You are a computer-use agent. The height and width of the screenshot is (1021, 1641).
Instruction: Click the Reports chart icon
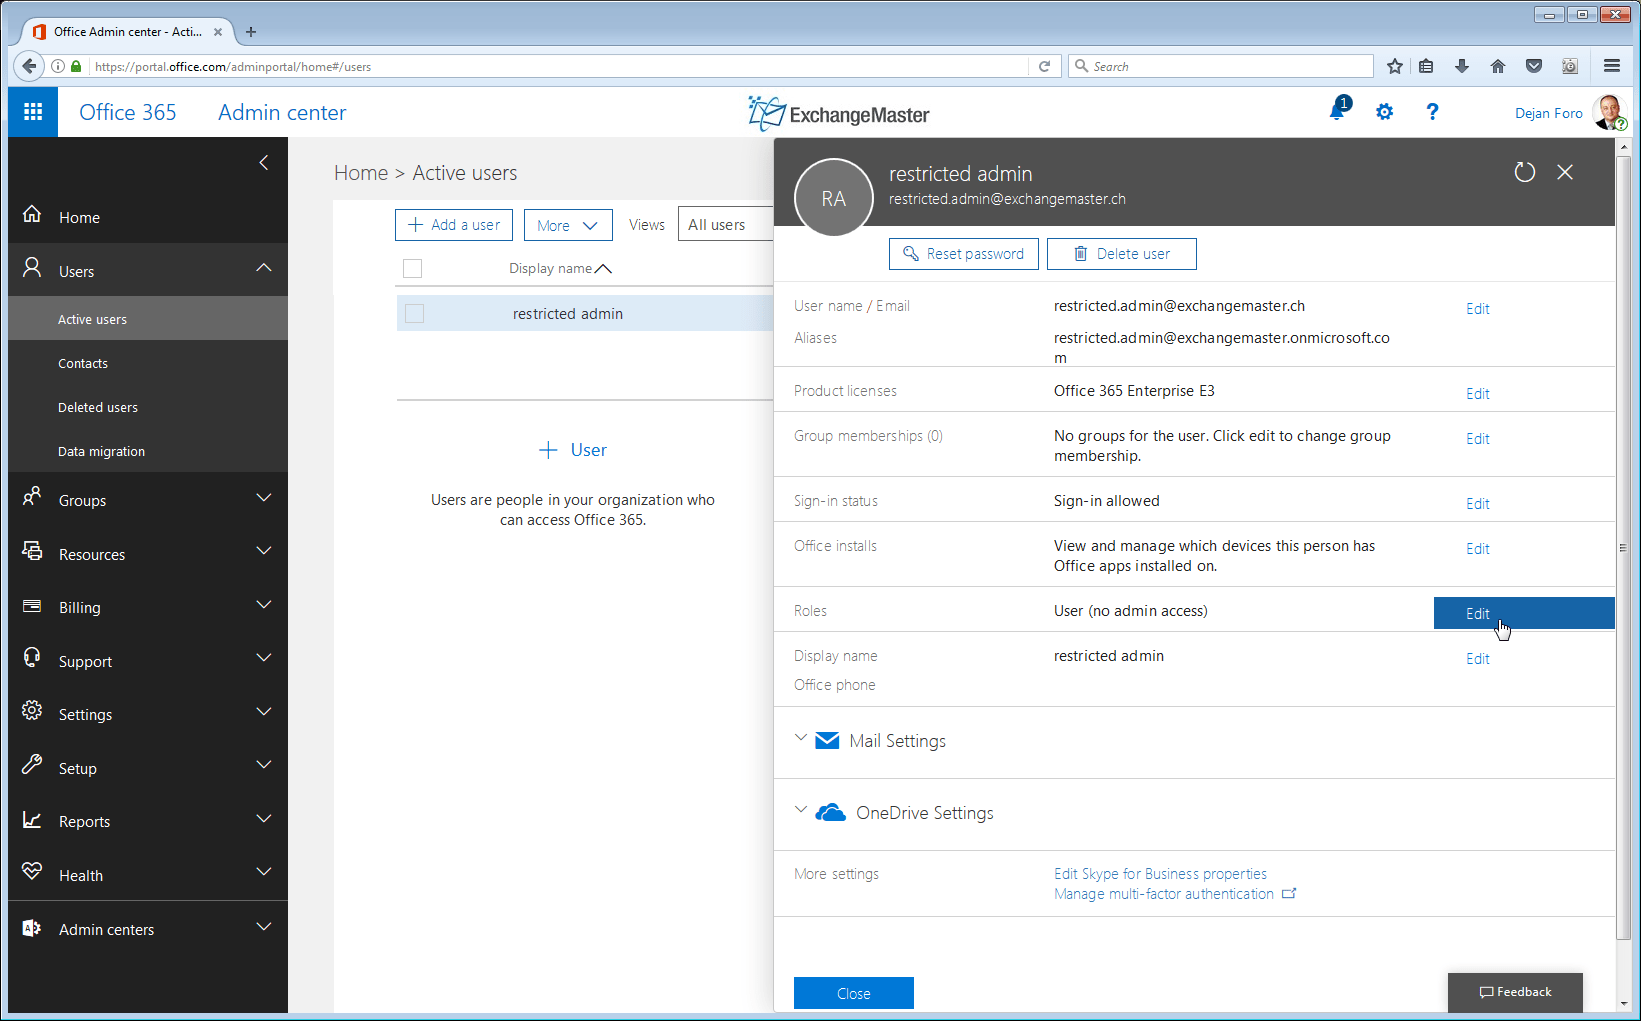pos(32,819)
